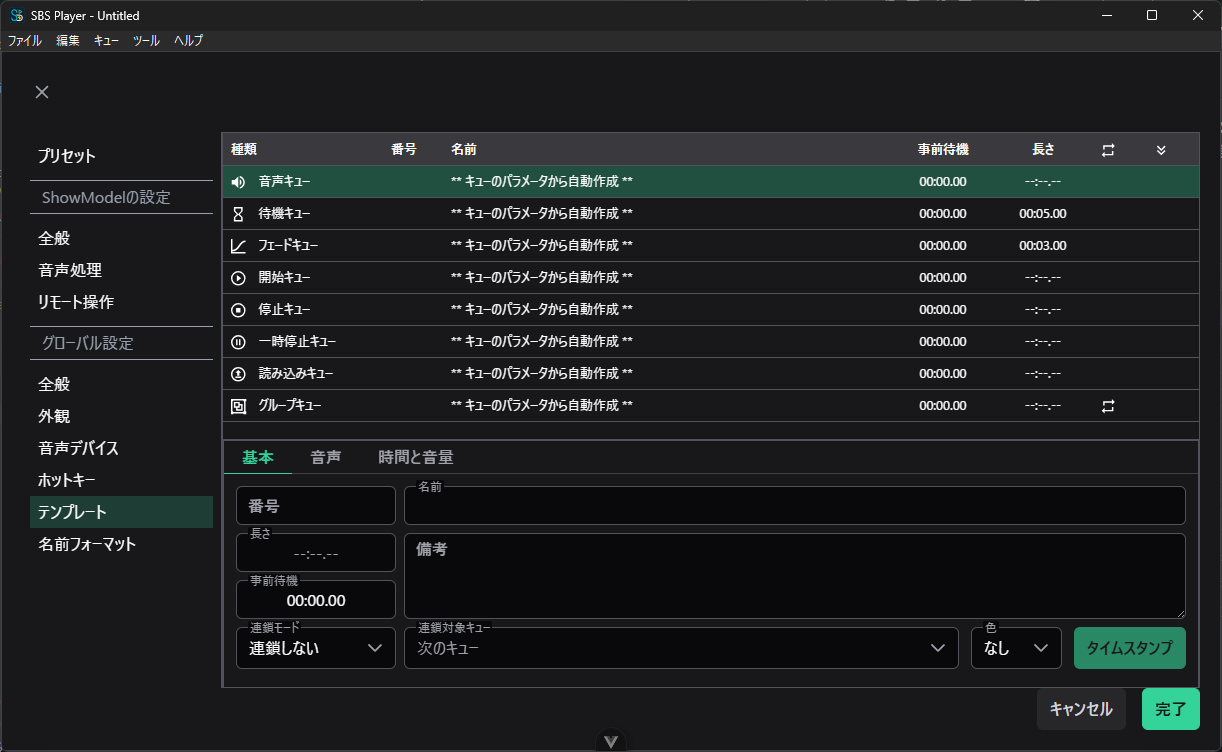1222x752 pixels.
Task: Click 種類 column header
Action: 244,150
